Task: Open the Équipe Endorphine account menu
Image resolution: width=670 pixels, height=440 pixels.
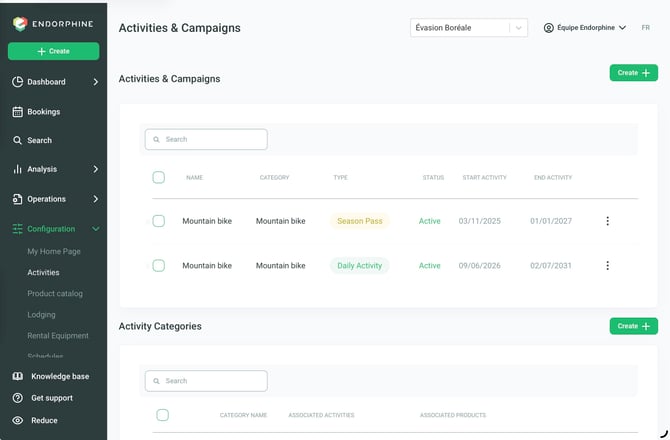Action: [x=585, y=28]
